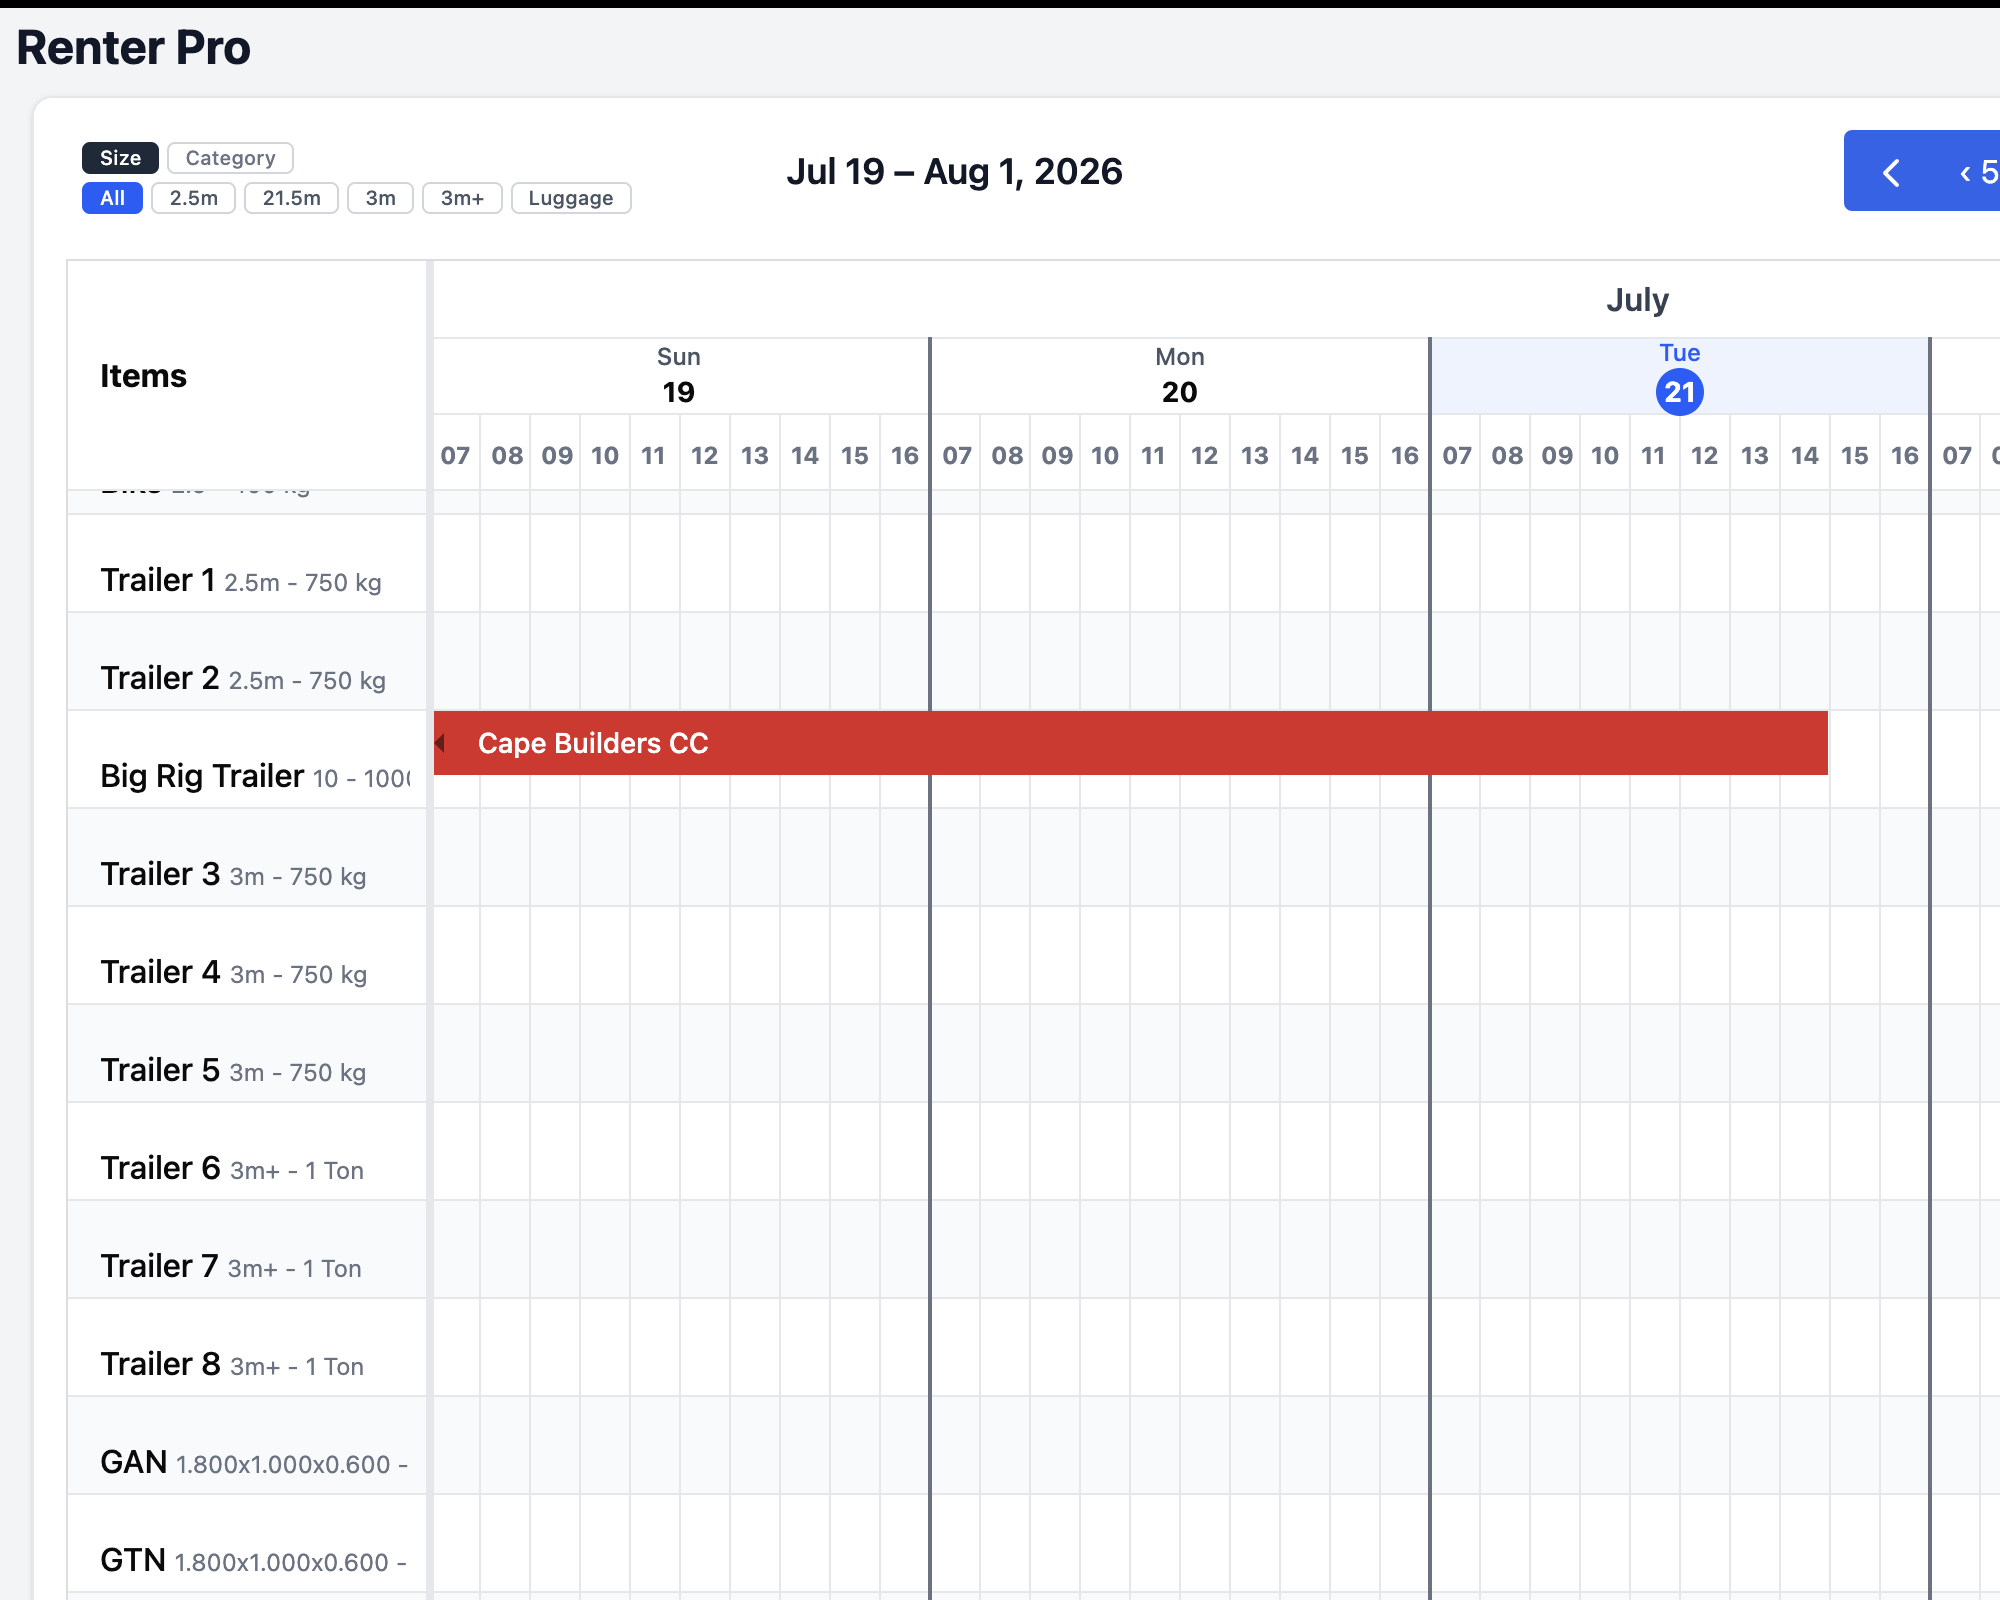Open the Cape Builders CC booking bar

click(x=1130, y=743)
